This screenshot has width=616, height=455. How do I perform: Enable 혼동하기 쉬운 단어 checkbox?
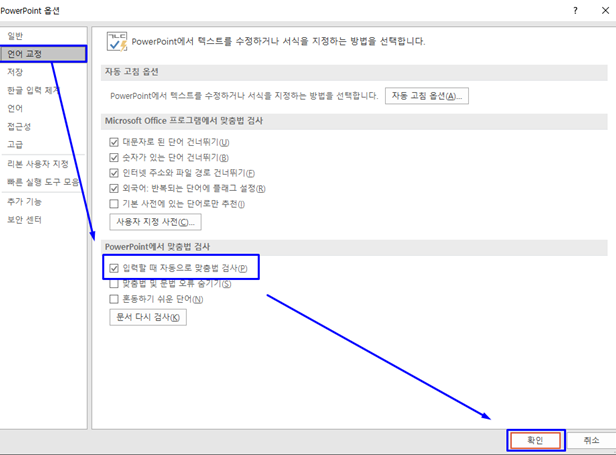pos(114,299)
